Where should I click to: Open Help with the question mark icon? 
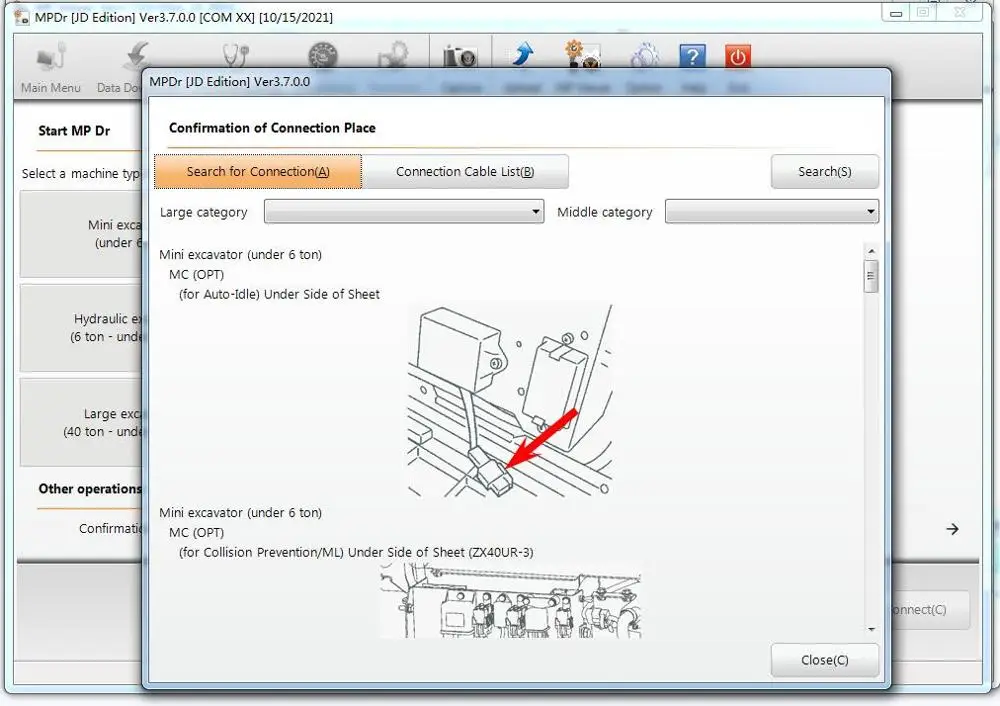(693, 56)
